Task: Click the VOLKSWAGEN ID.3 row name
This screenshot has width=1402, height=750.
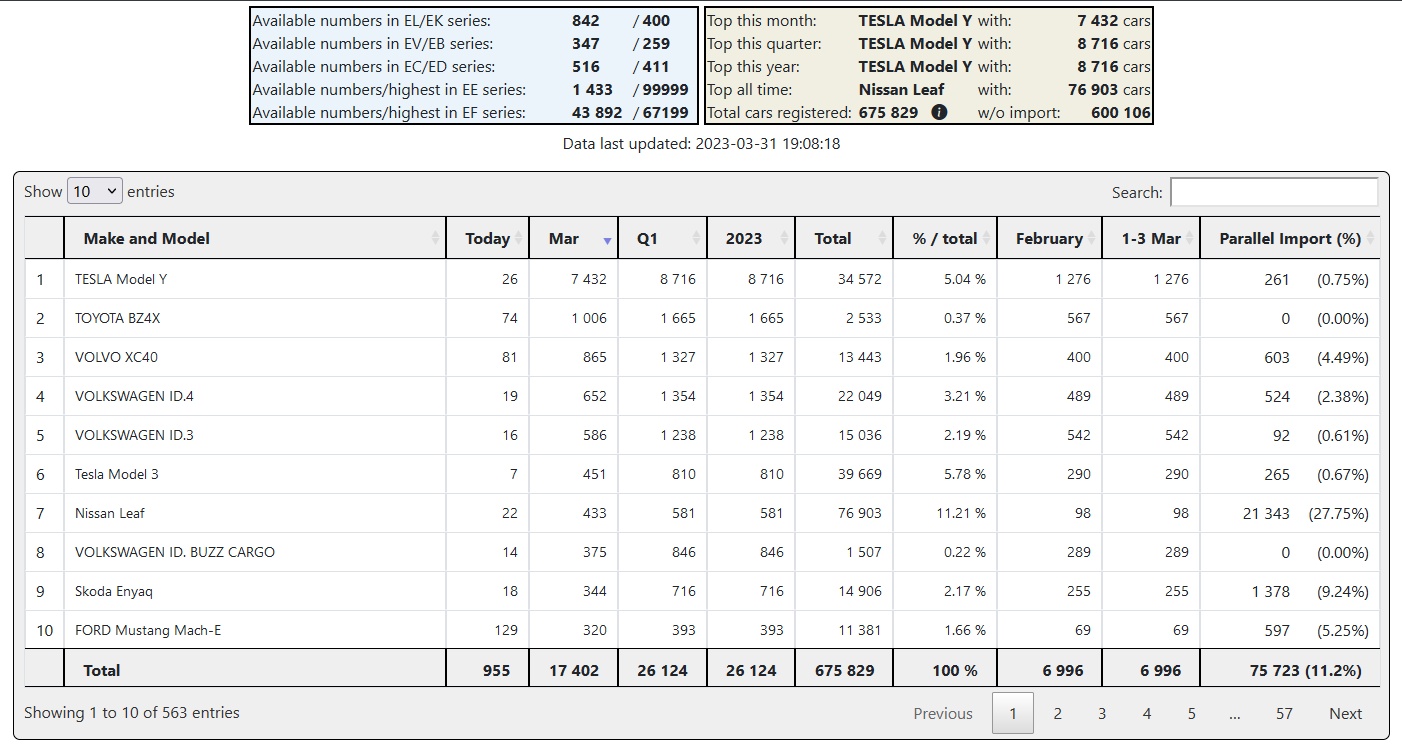Action: coord(134,435)
